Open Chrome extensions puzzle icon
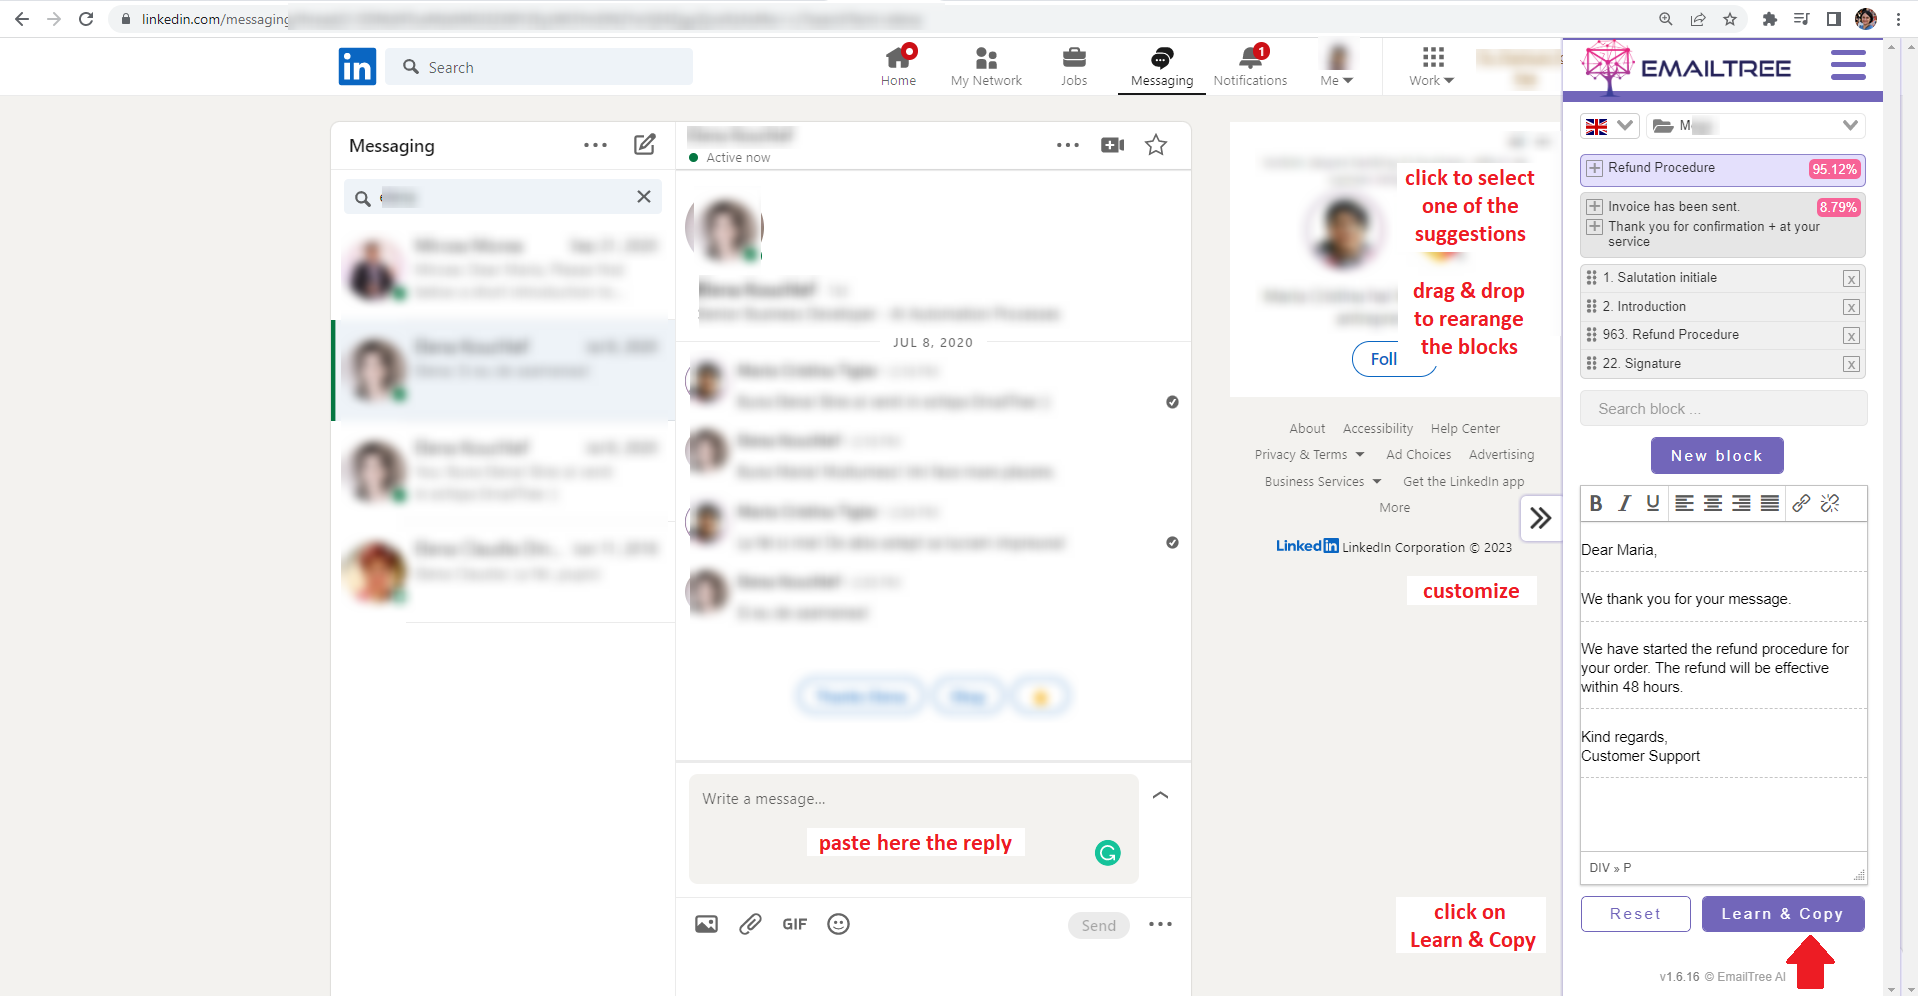Image resolution: width=1918 pixels, height=996 pixels. [x=1769, y=19]
